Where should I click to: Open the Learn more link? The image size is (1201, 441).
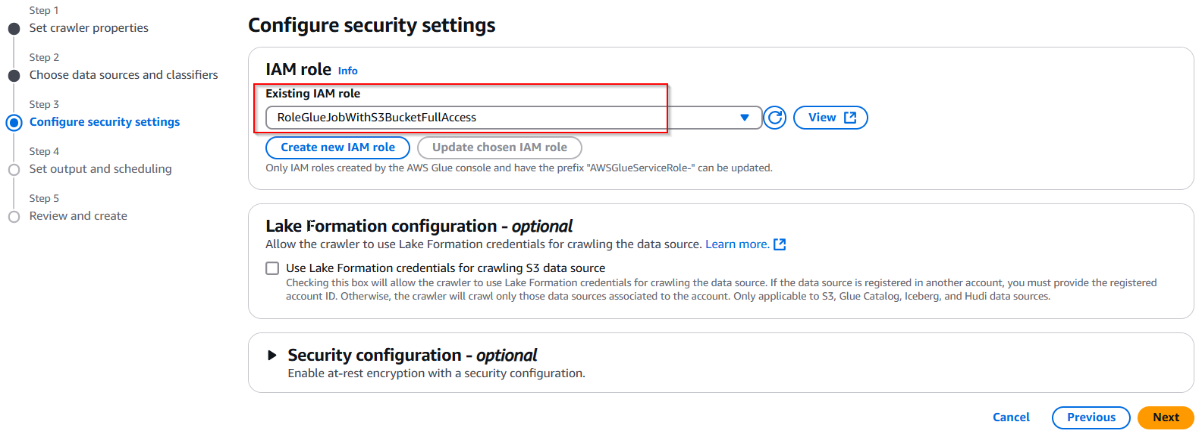737,244
